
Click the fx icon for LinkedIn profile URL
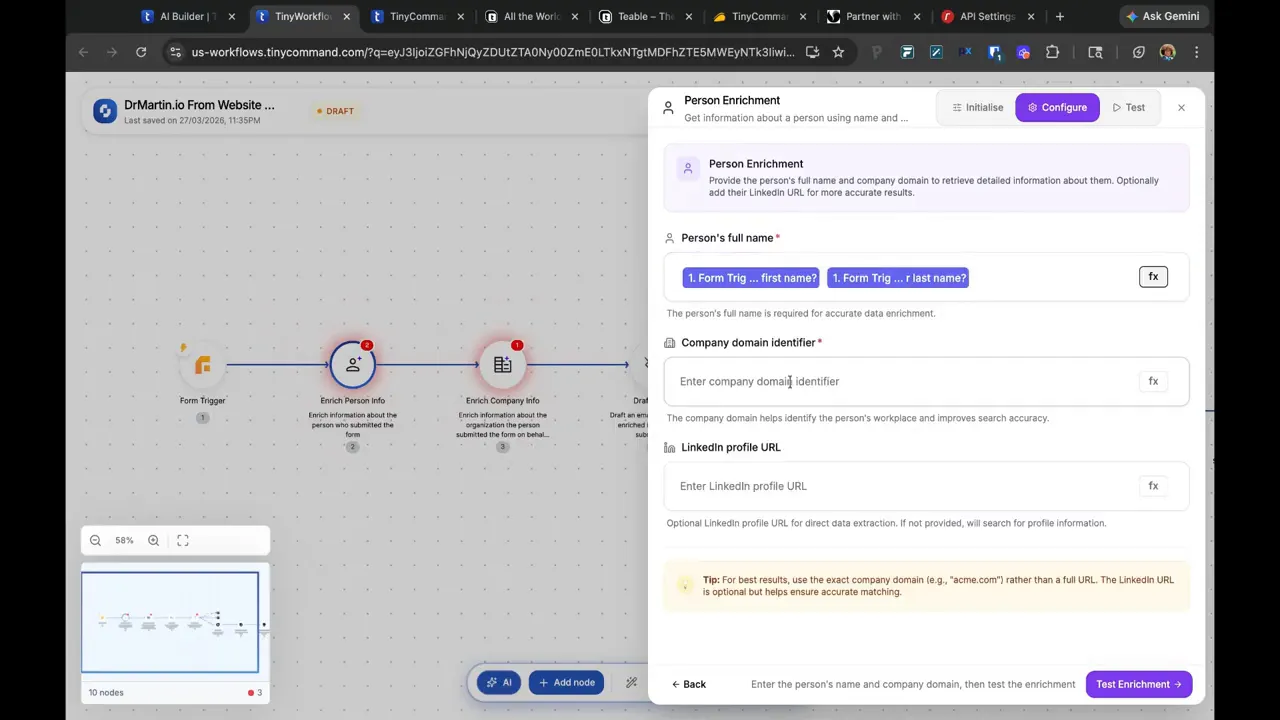click(1153, 486)
